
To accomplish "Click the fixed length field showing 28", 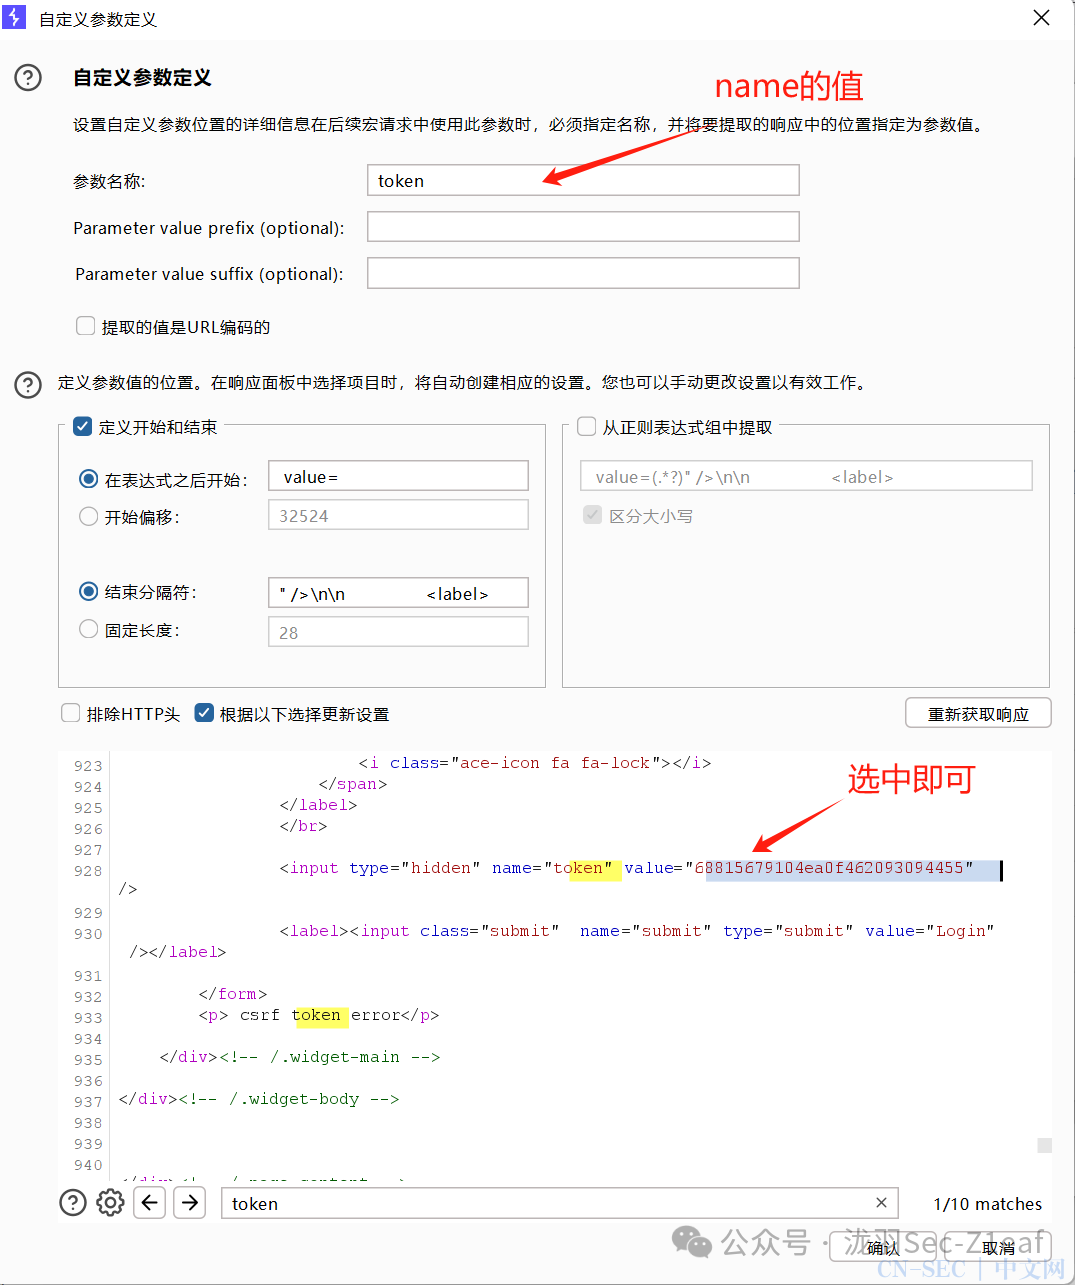I will point(398,632).
